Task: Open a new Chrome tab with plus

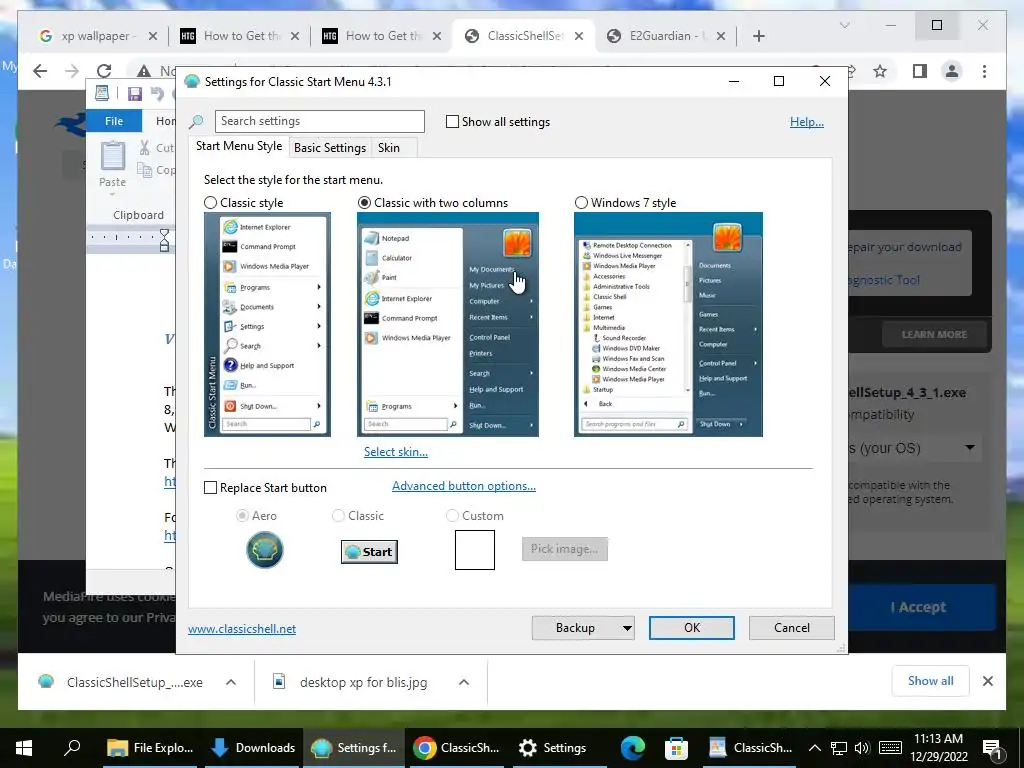Action: [x=758, y=36]
